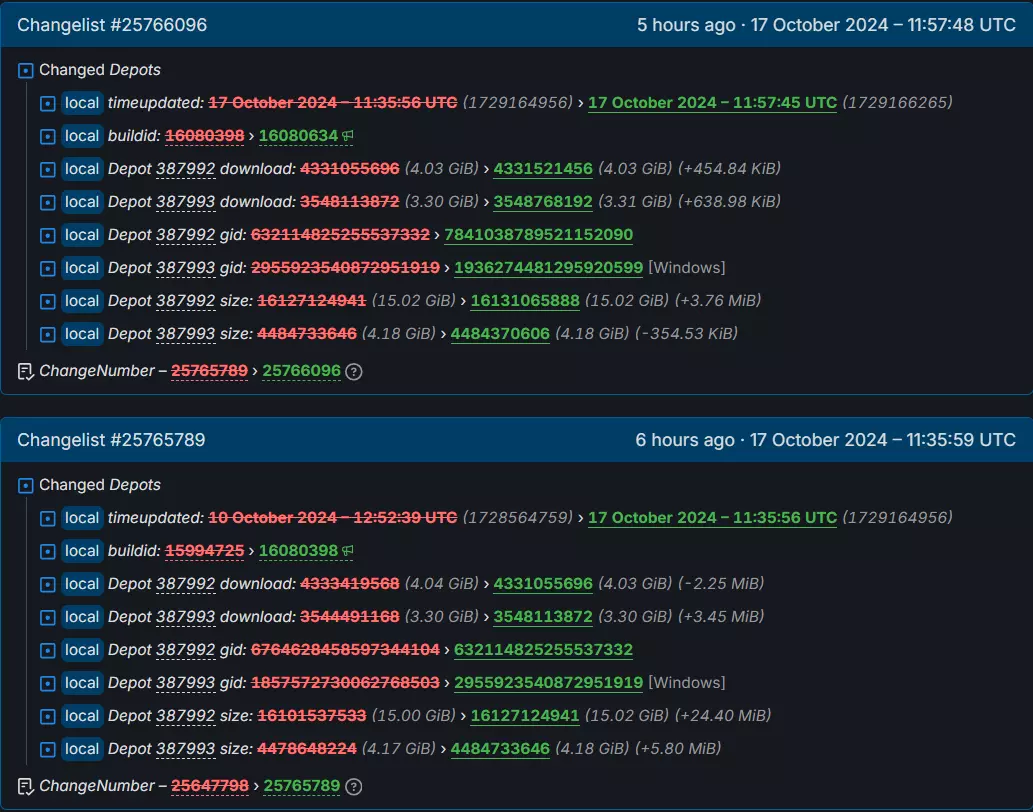
Task: Click the timestamp 17 October 2024 – 11:57:48 UTC
Action: click(883, 25)
